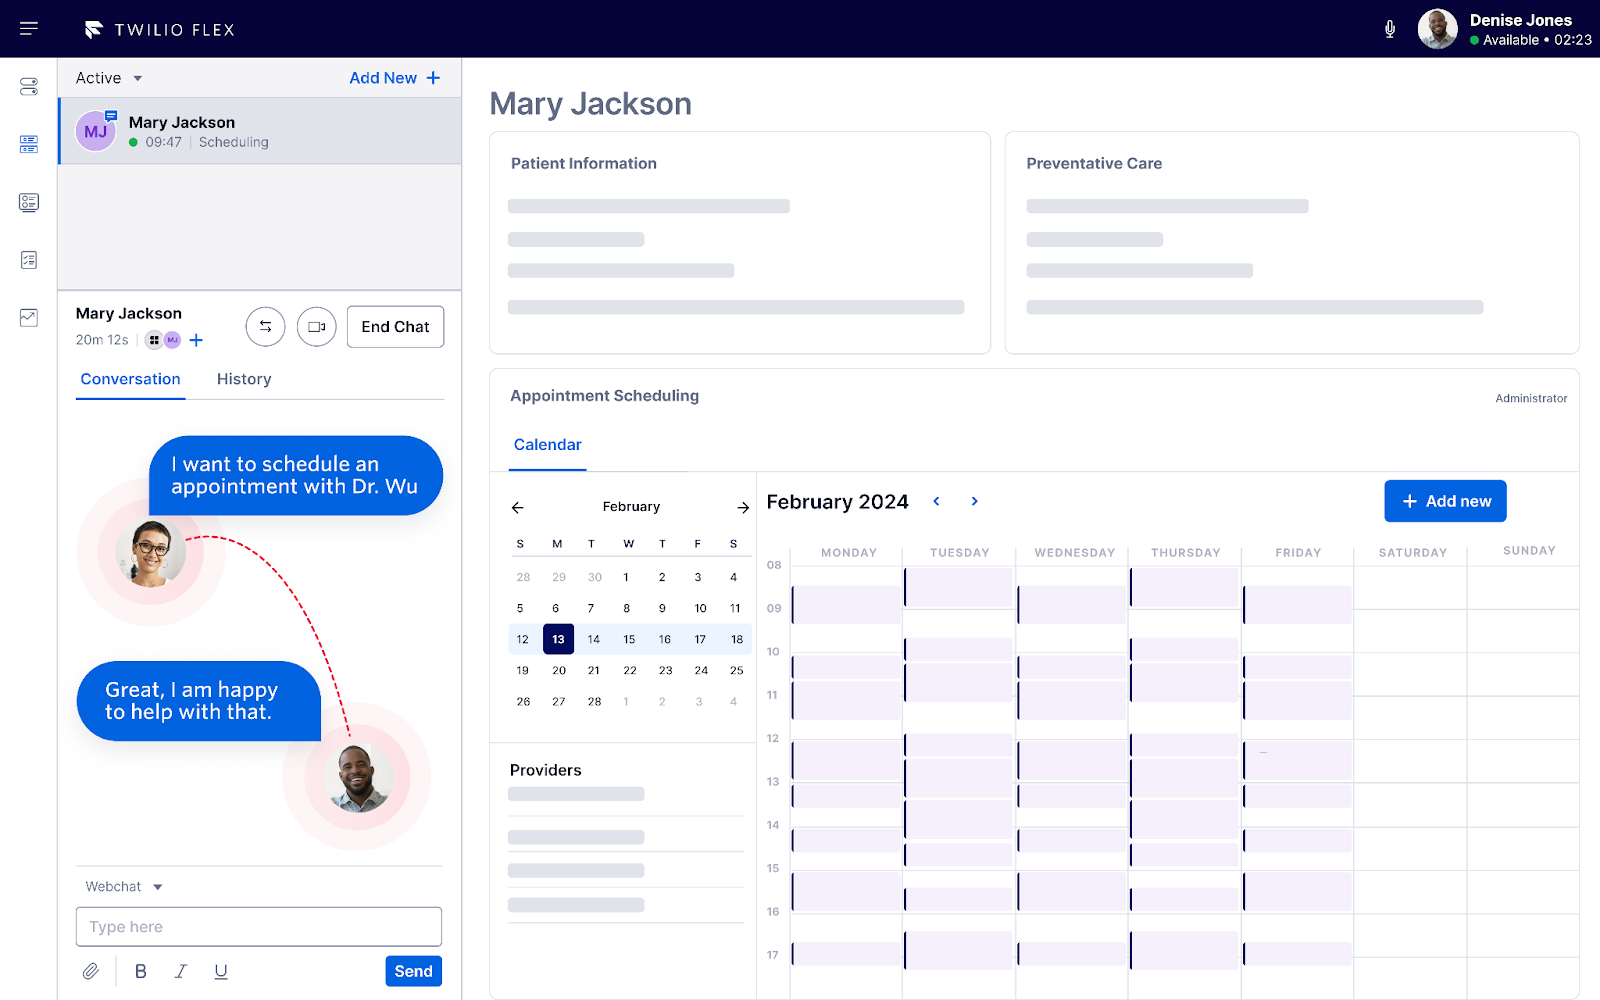Viewport: 1600px width, 1000px height.
Task: Attach a file with paperclip icon
Action: [90, 971]
